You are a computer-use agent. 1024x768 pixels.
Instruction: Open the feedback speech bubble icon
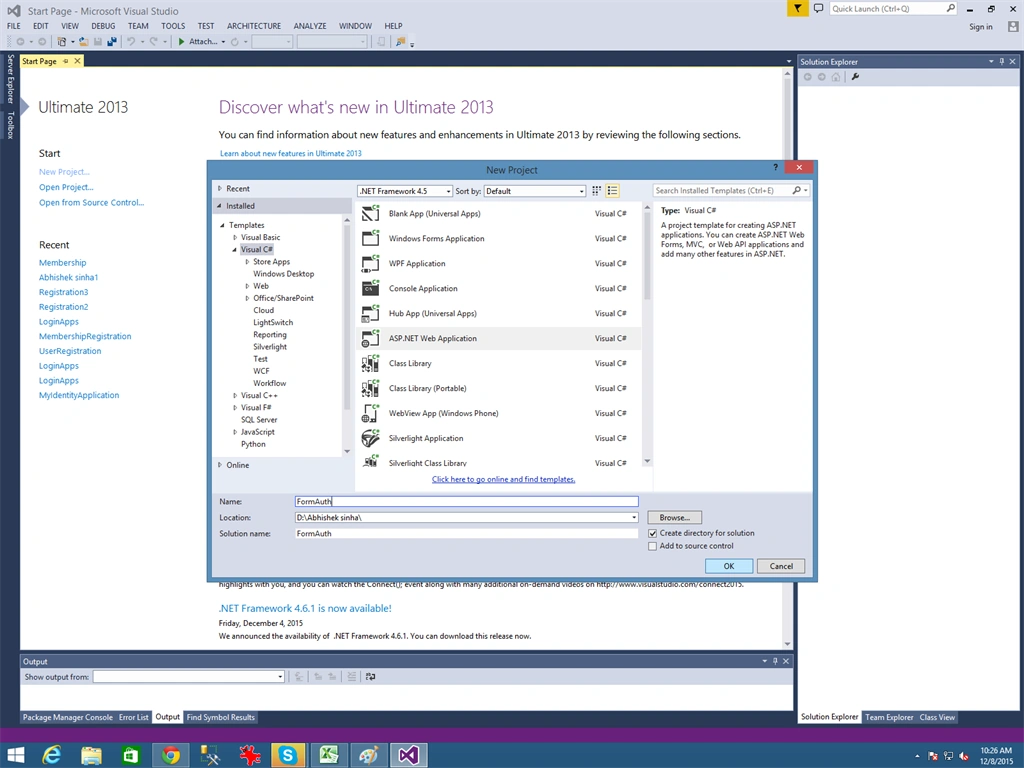pyautogui.click(x=818, y=8)
